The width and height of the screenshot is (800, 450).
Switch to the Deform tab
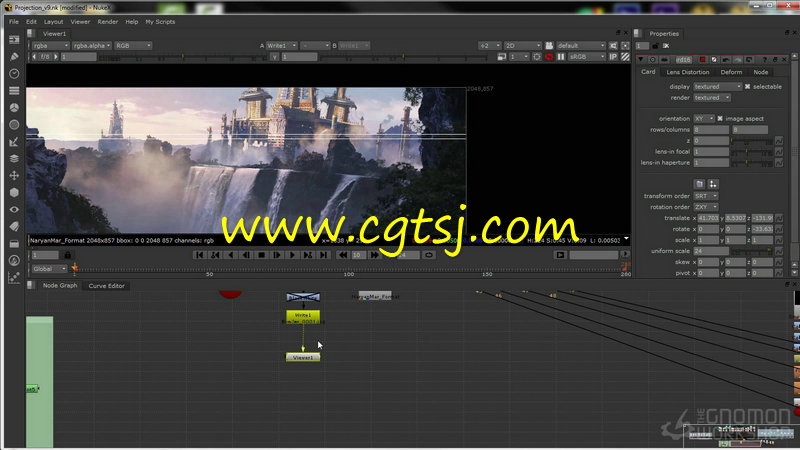coord(731,72)
